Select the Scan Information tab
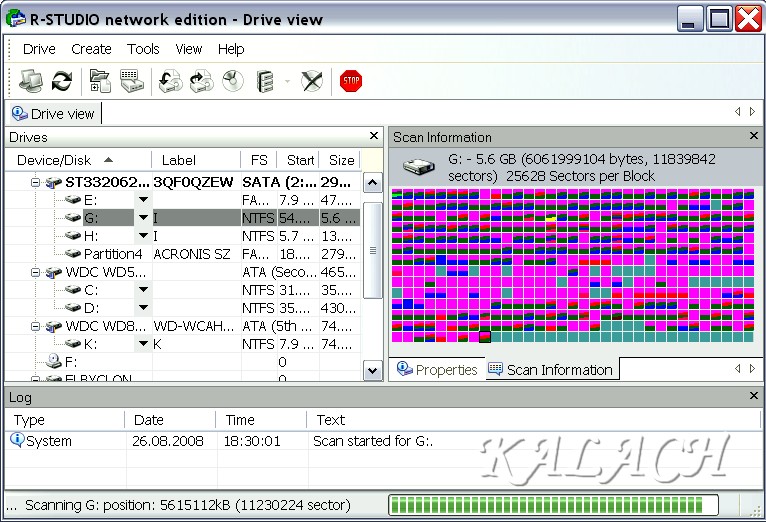 click(552, 370)
